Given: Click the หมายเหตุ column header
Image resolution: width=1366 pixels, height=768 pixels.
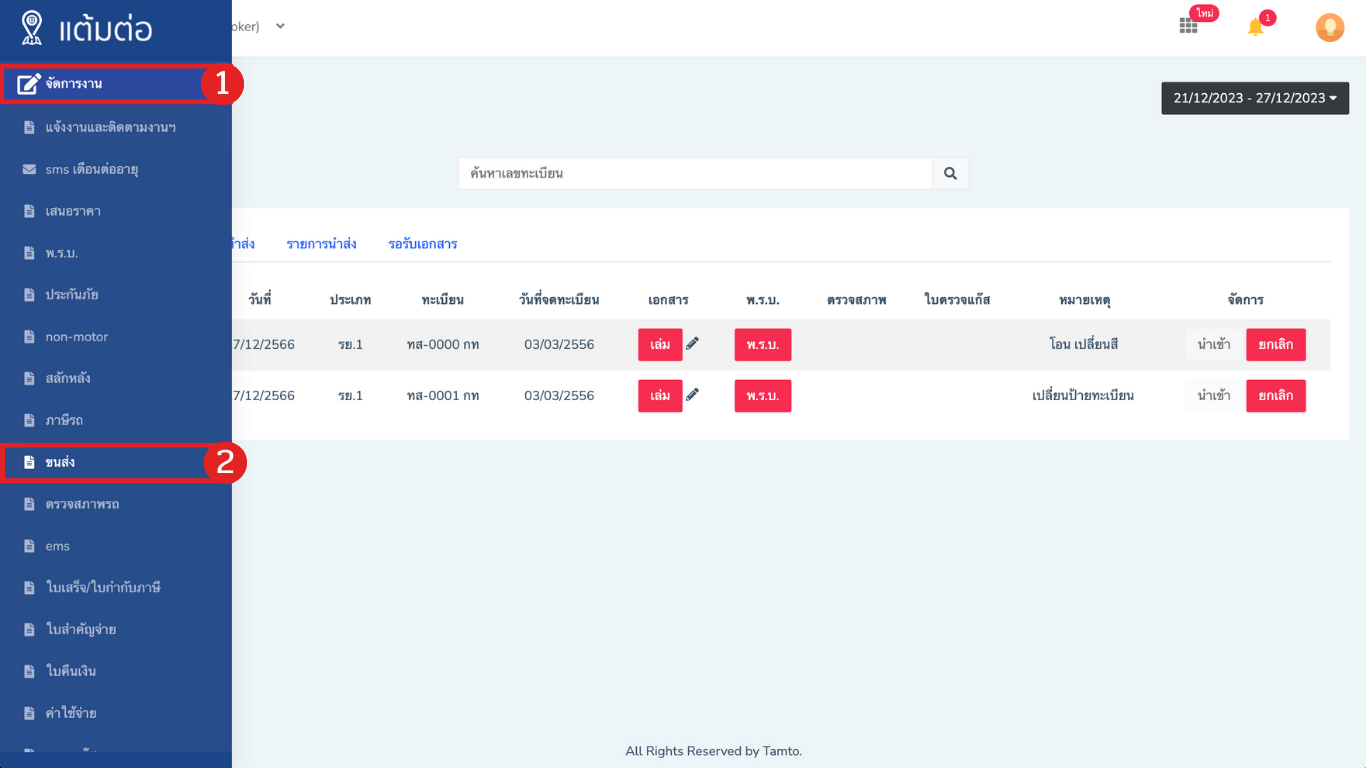Looking at the screenshot, I should [1085, 300].
